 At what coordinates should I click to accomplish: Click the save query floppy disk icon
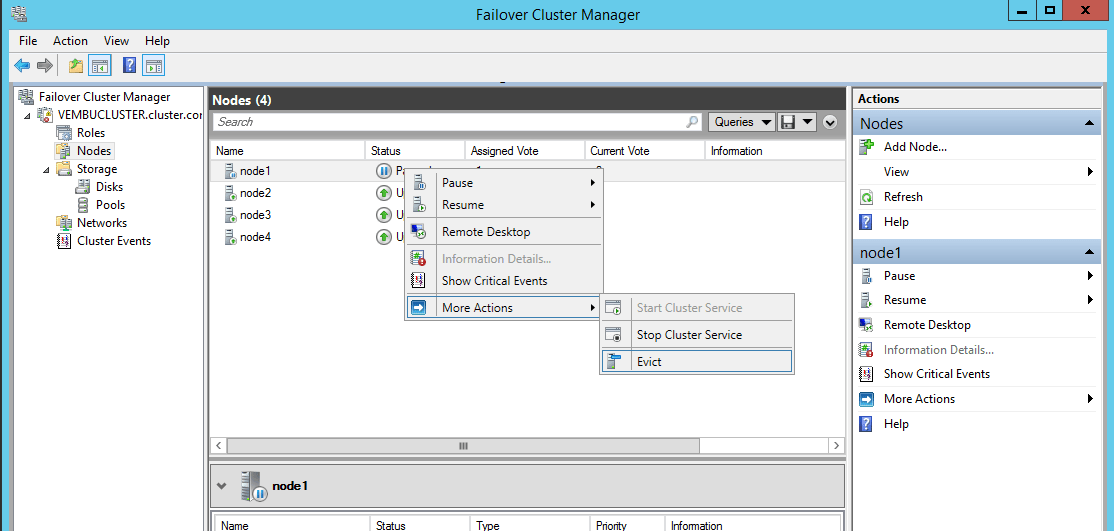click(x=787, y=122)
